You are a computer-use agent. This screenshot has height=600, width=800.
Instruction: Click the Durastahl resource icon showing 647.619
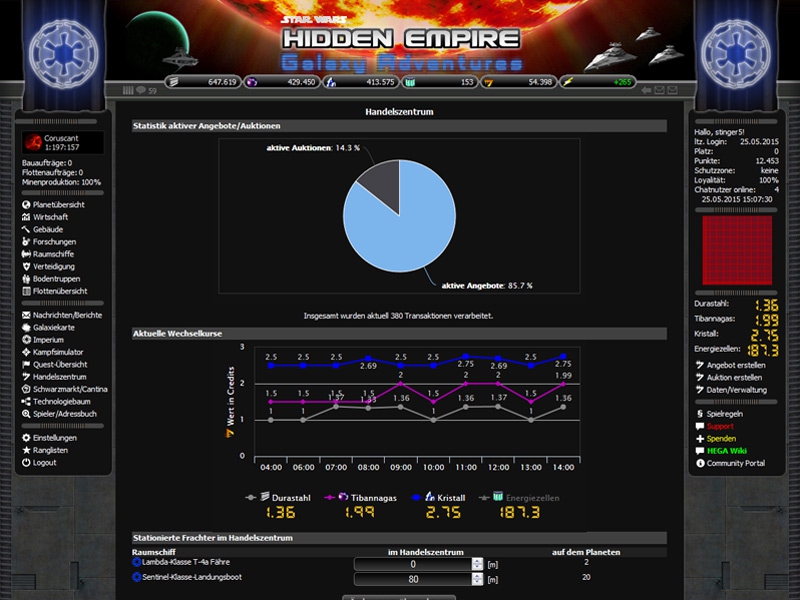(x=174, y=82)
